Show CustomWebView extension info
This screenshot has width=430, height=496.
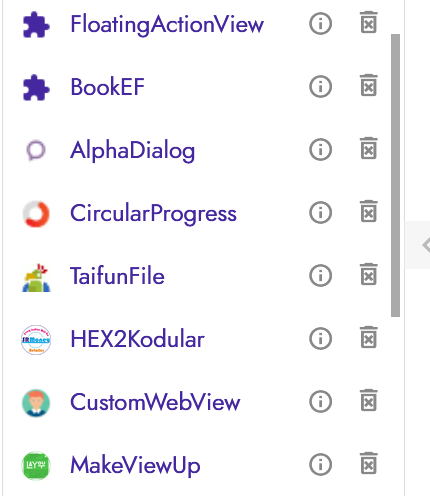[x=320, y=401]
